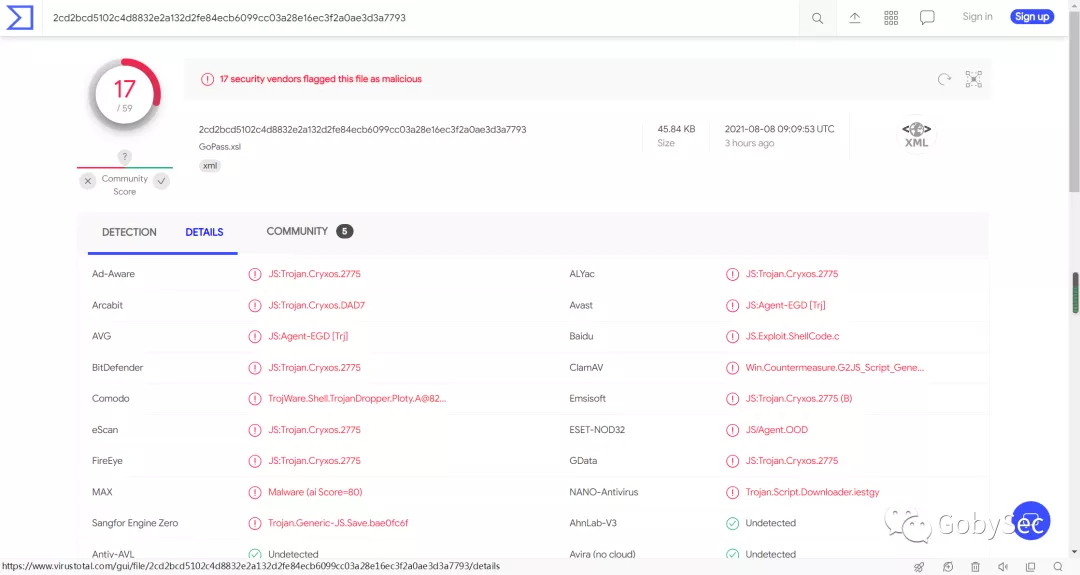Click the trash icon in status bar

975,567
